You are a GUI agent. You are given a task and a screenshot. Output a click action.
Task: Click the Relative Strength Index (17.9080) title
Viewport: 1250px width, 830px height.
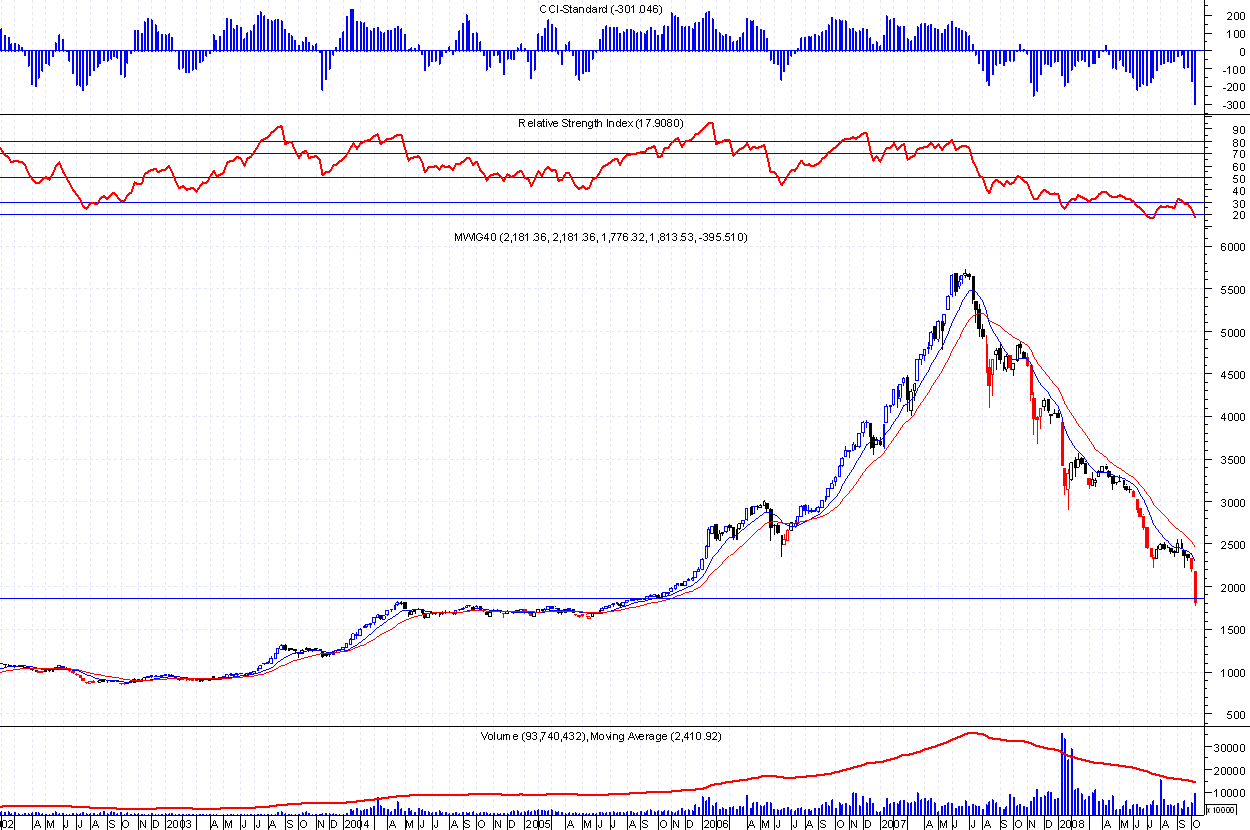coord(600,123)
